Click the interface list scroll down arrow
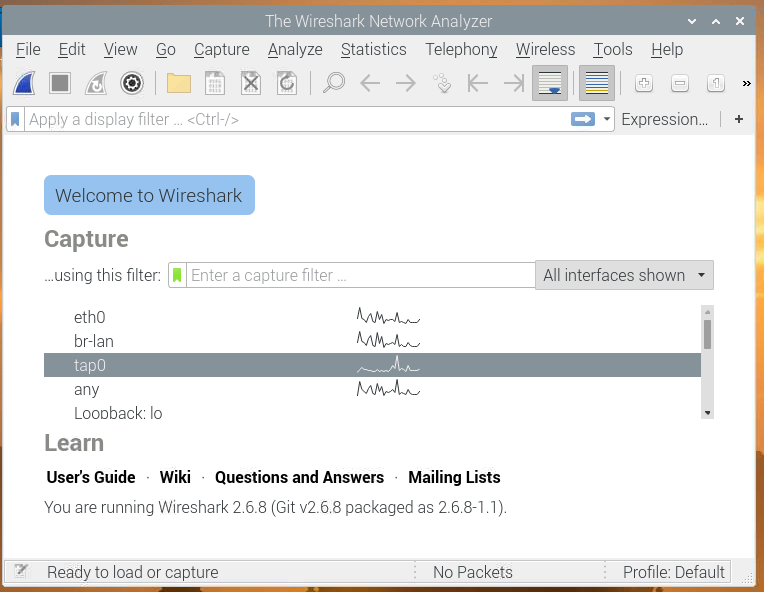 707,413
